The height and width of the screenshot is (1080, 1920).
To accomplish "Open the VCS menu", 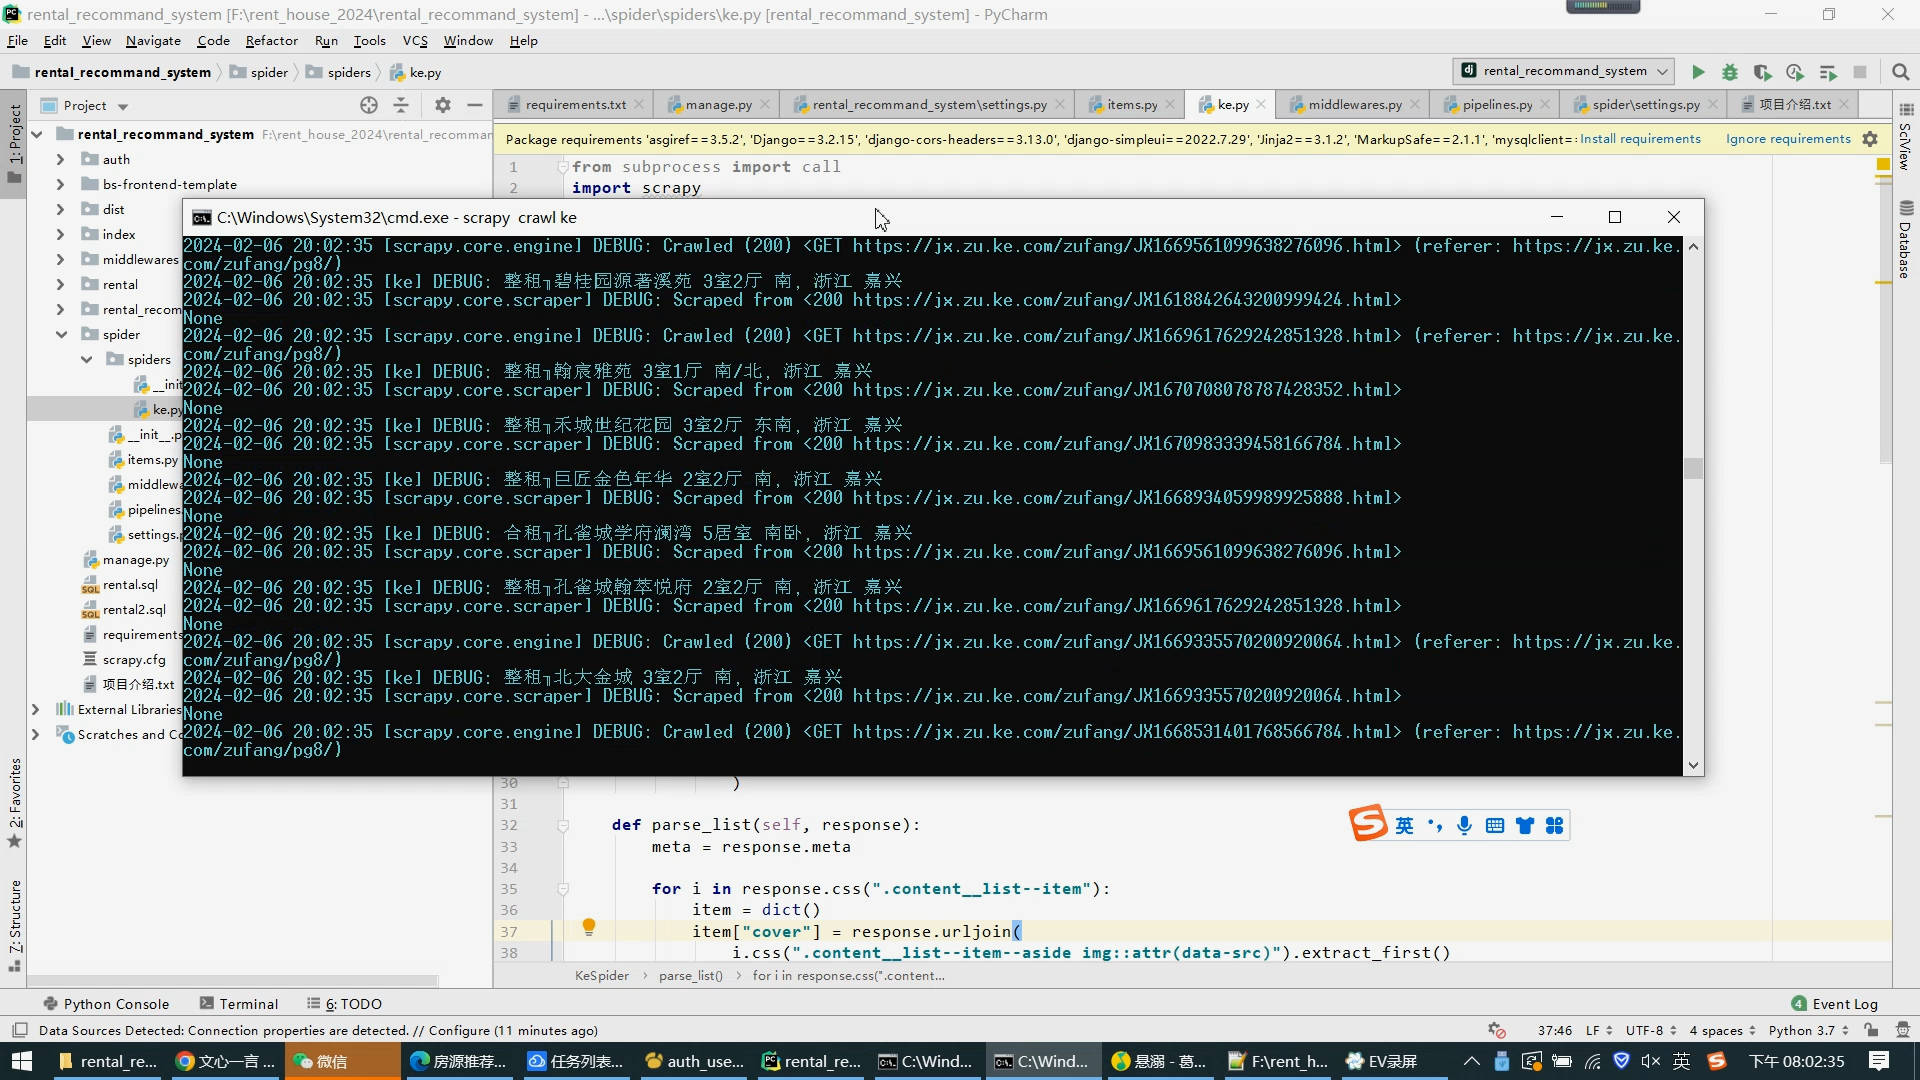I will tap(415, 41).
